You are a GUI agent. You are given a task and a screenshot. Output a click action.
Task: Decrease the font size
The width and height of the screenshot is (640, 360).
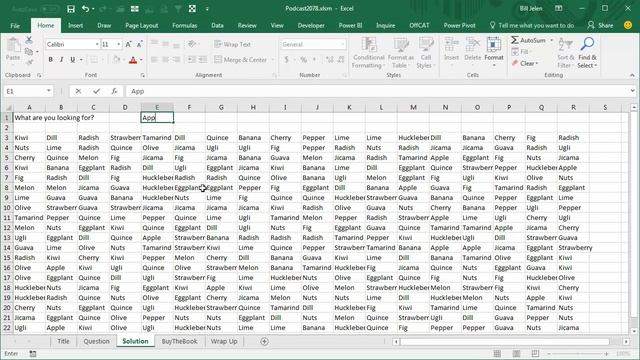(139, 44)
